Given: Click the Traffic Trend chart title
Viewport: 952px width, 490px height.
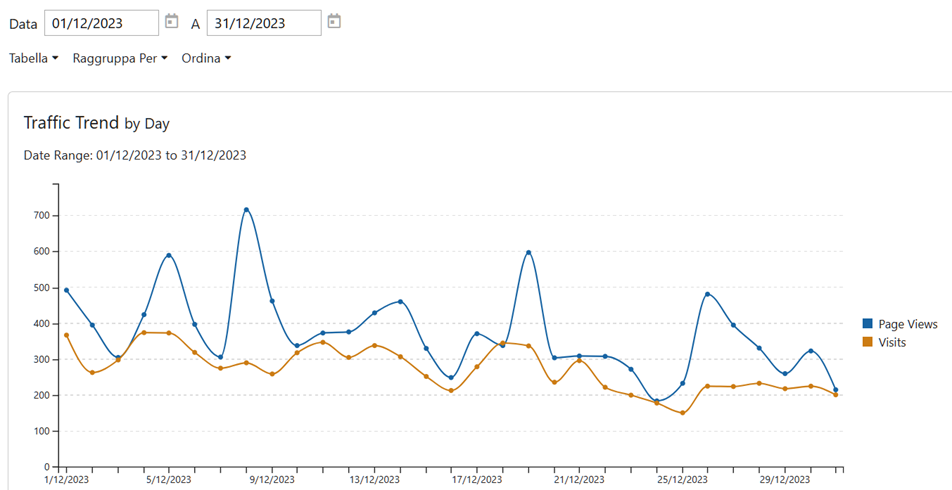Looking at the screenshot, I should click(71, 122).
